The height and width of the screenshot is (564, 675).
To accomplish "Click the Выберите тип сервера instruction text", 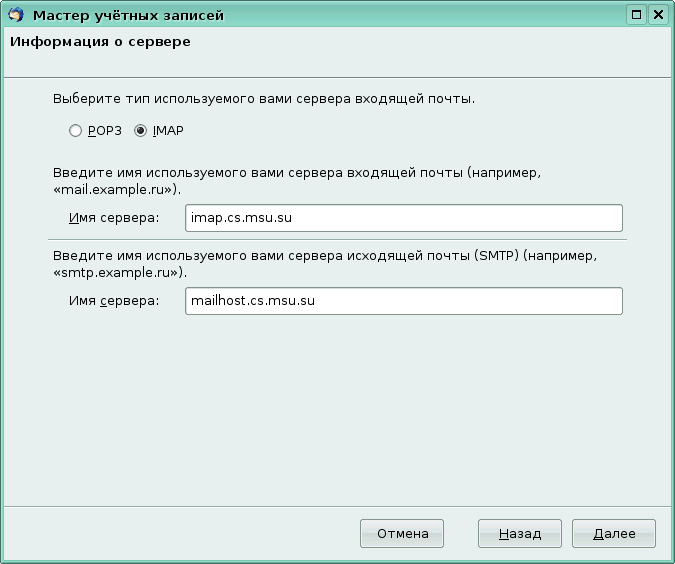I will coord(263,100).
